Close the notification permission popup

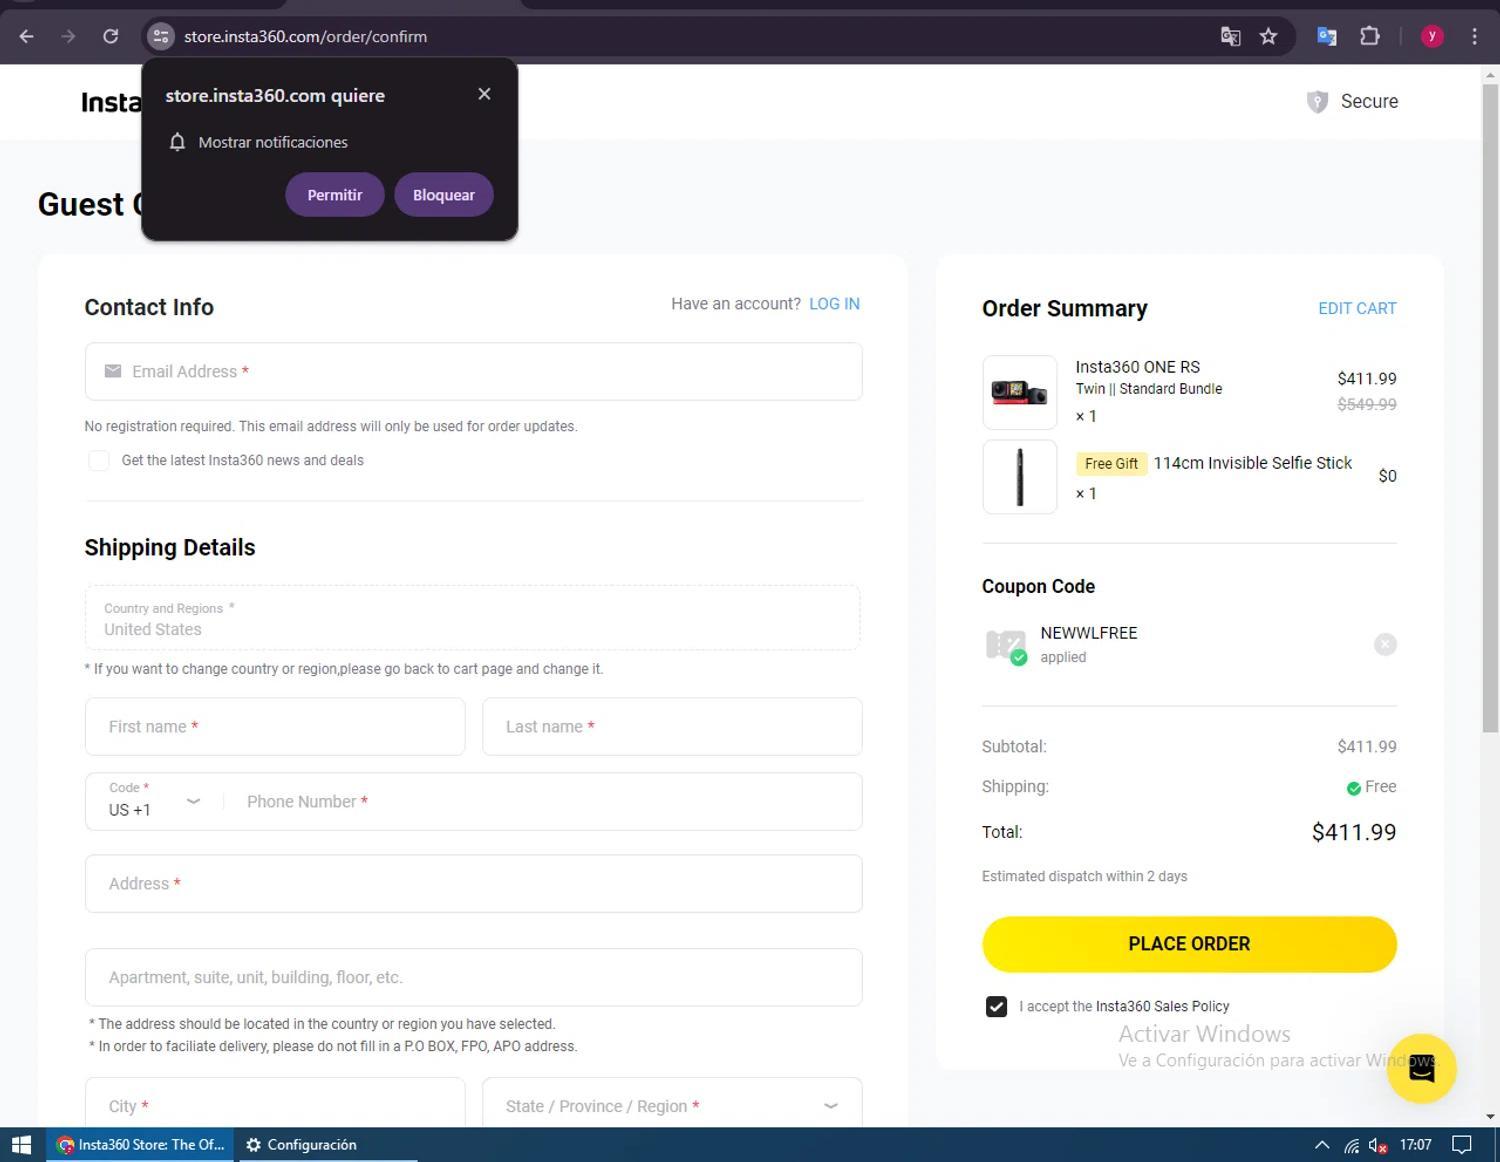coord(484,94)
